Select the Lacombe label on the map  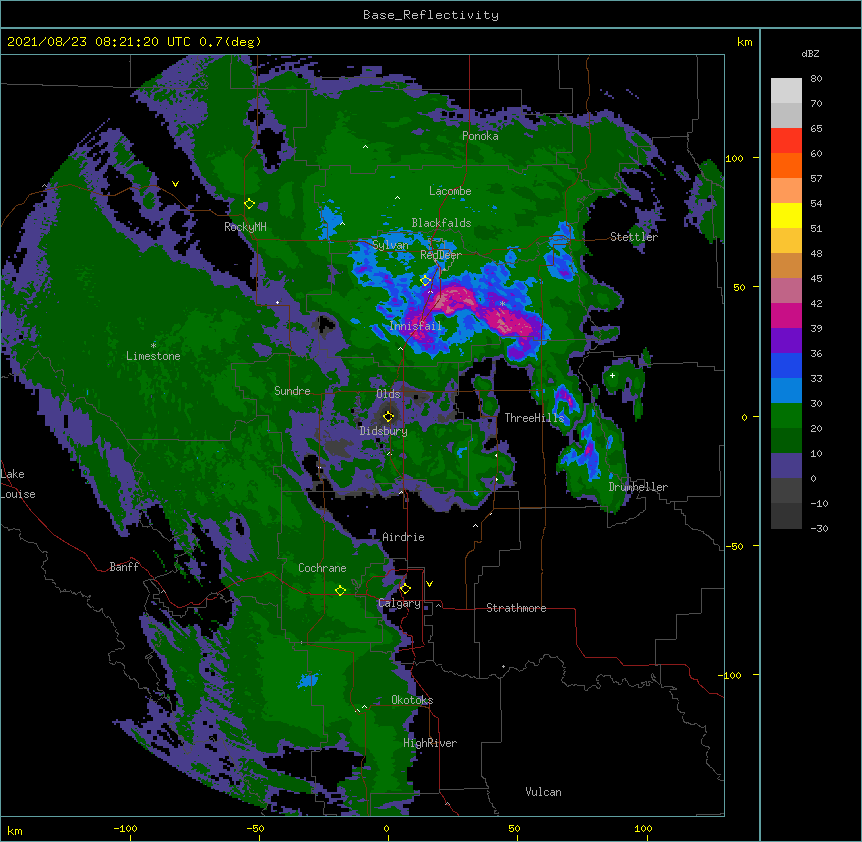point(450,191)
